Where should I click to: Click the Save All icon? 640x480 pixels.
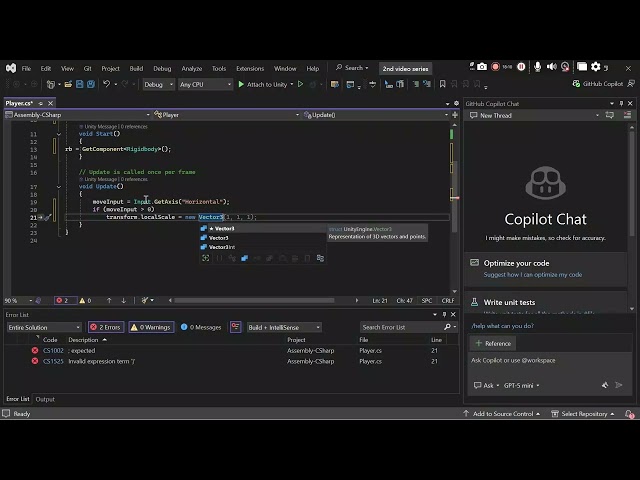click(91, 84)
